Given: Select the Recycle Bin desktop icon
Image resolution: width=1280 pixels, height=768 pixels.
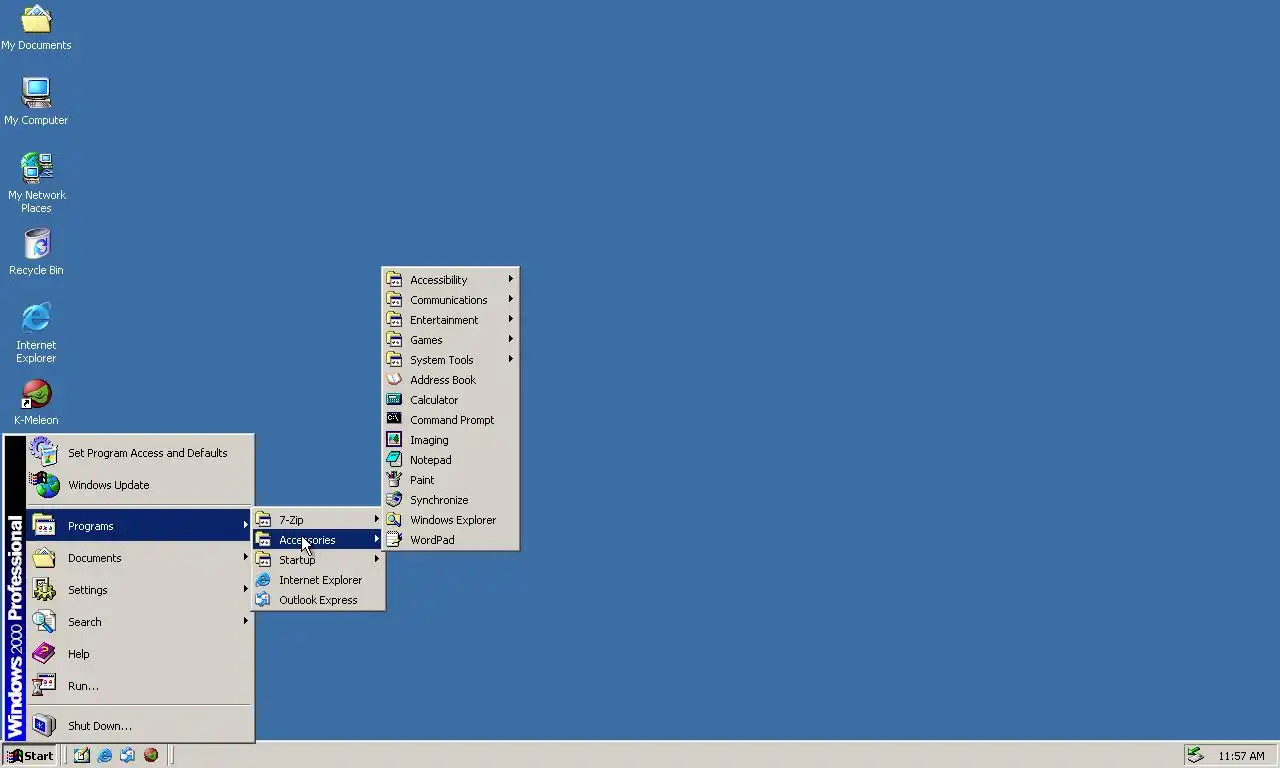Looking at the screenshot, I should pyautogui.click(x=36, y=252).
